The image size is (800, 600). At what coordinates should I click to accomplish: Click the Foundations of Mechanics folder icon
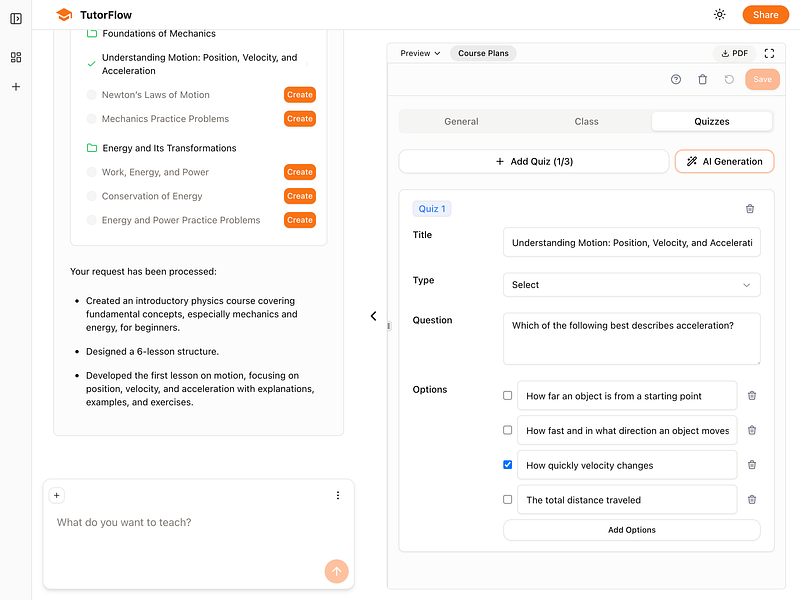tap(92, 34)
